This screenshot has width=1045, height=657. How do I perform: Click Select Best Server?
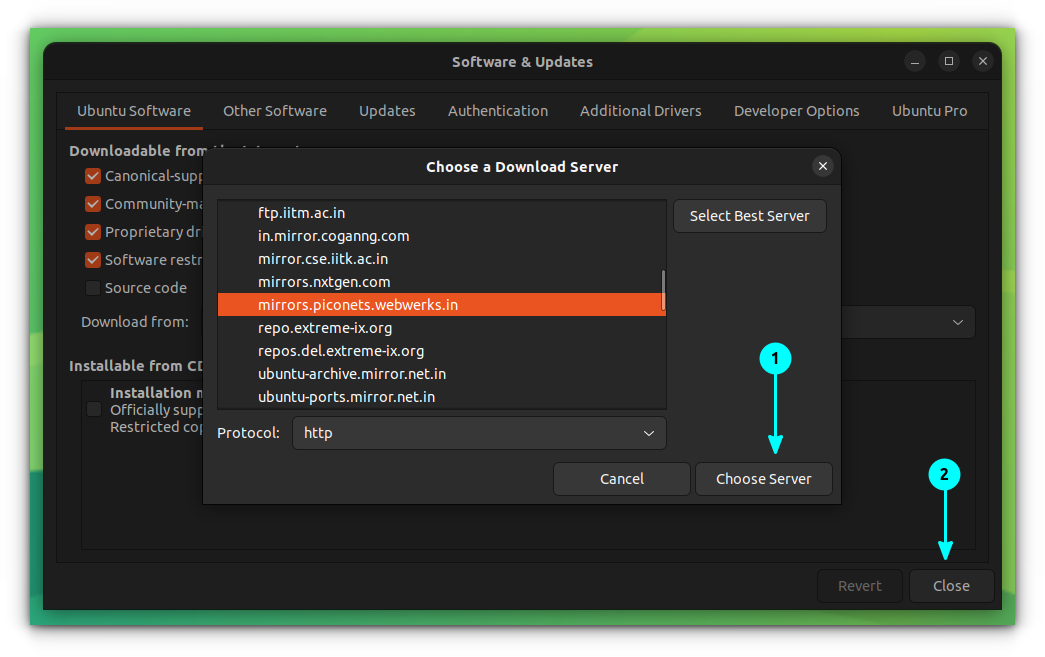749,215
